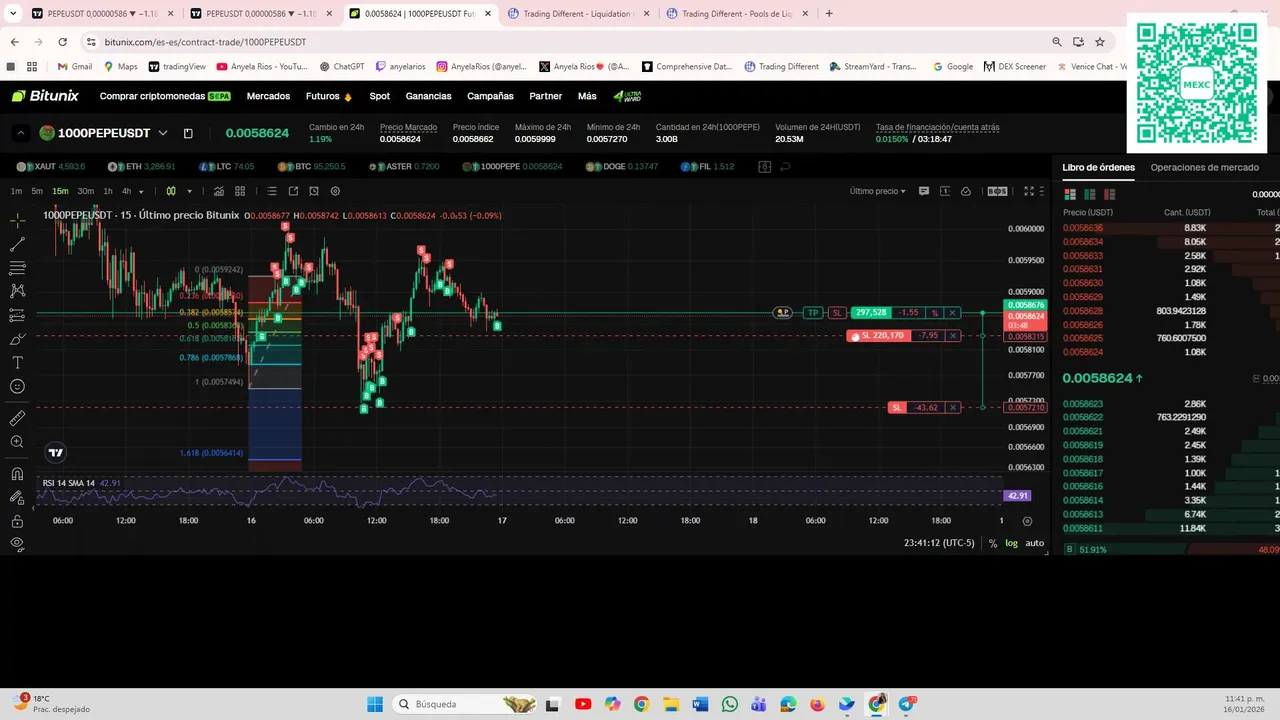
Task: Open the 1000PEPEUSDT pair selector dropdown
Action: 163,133
